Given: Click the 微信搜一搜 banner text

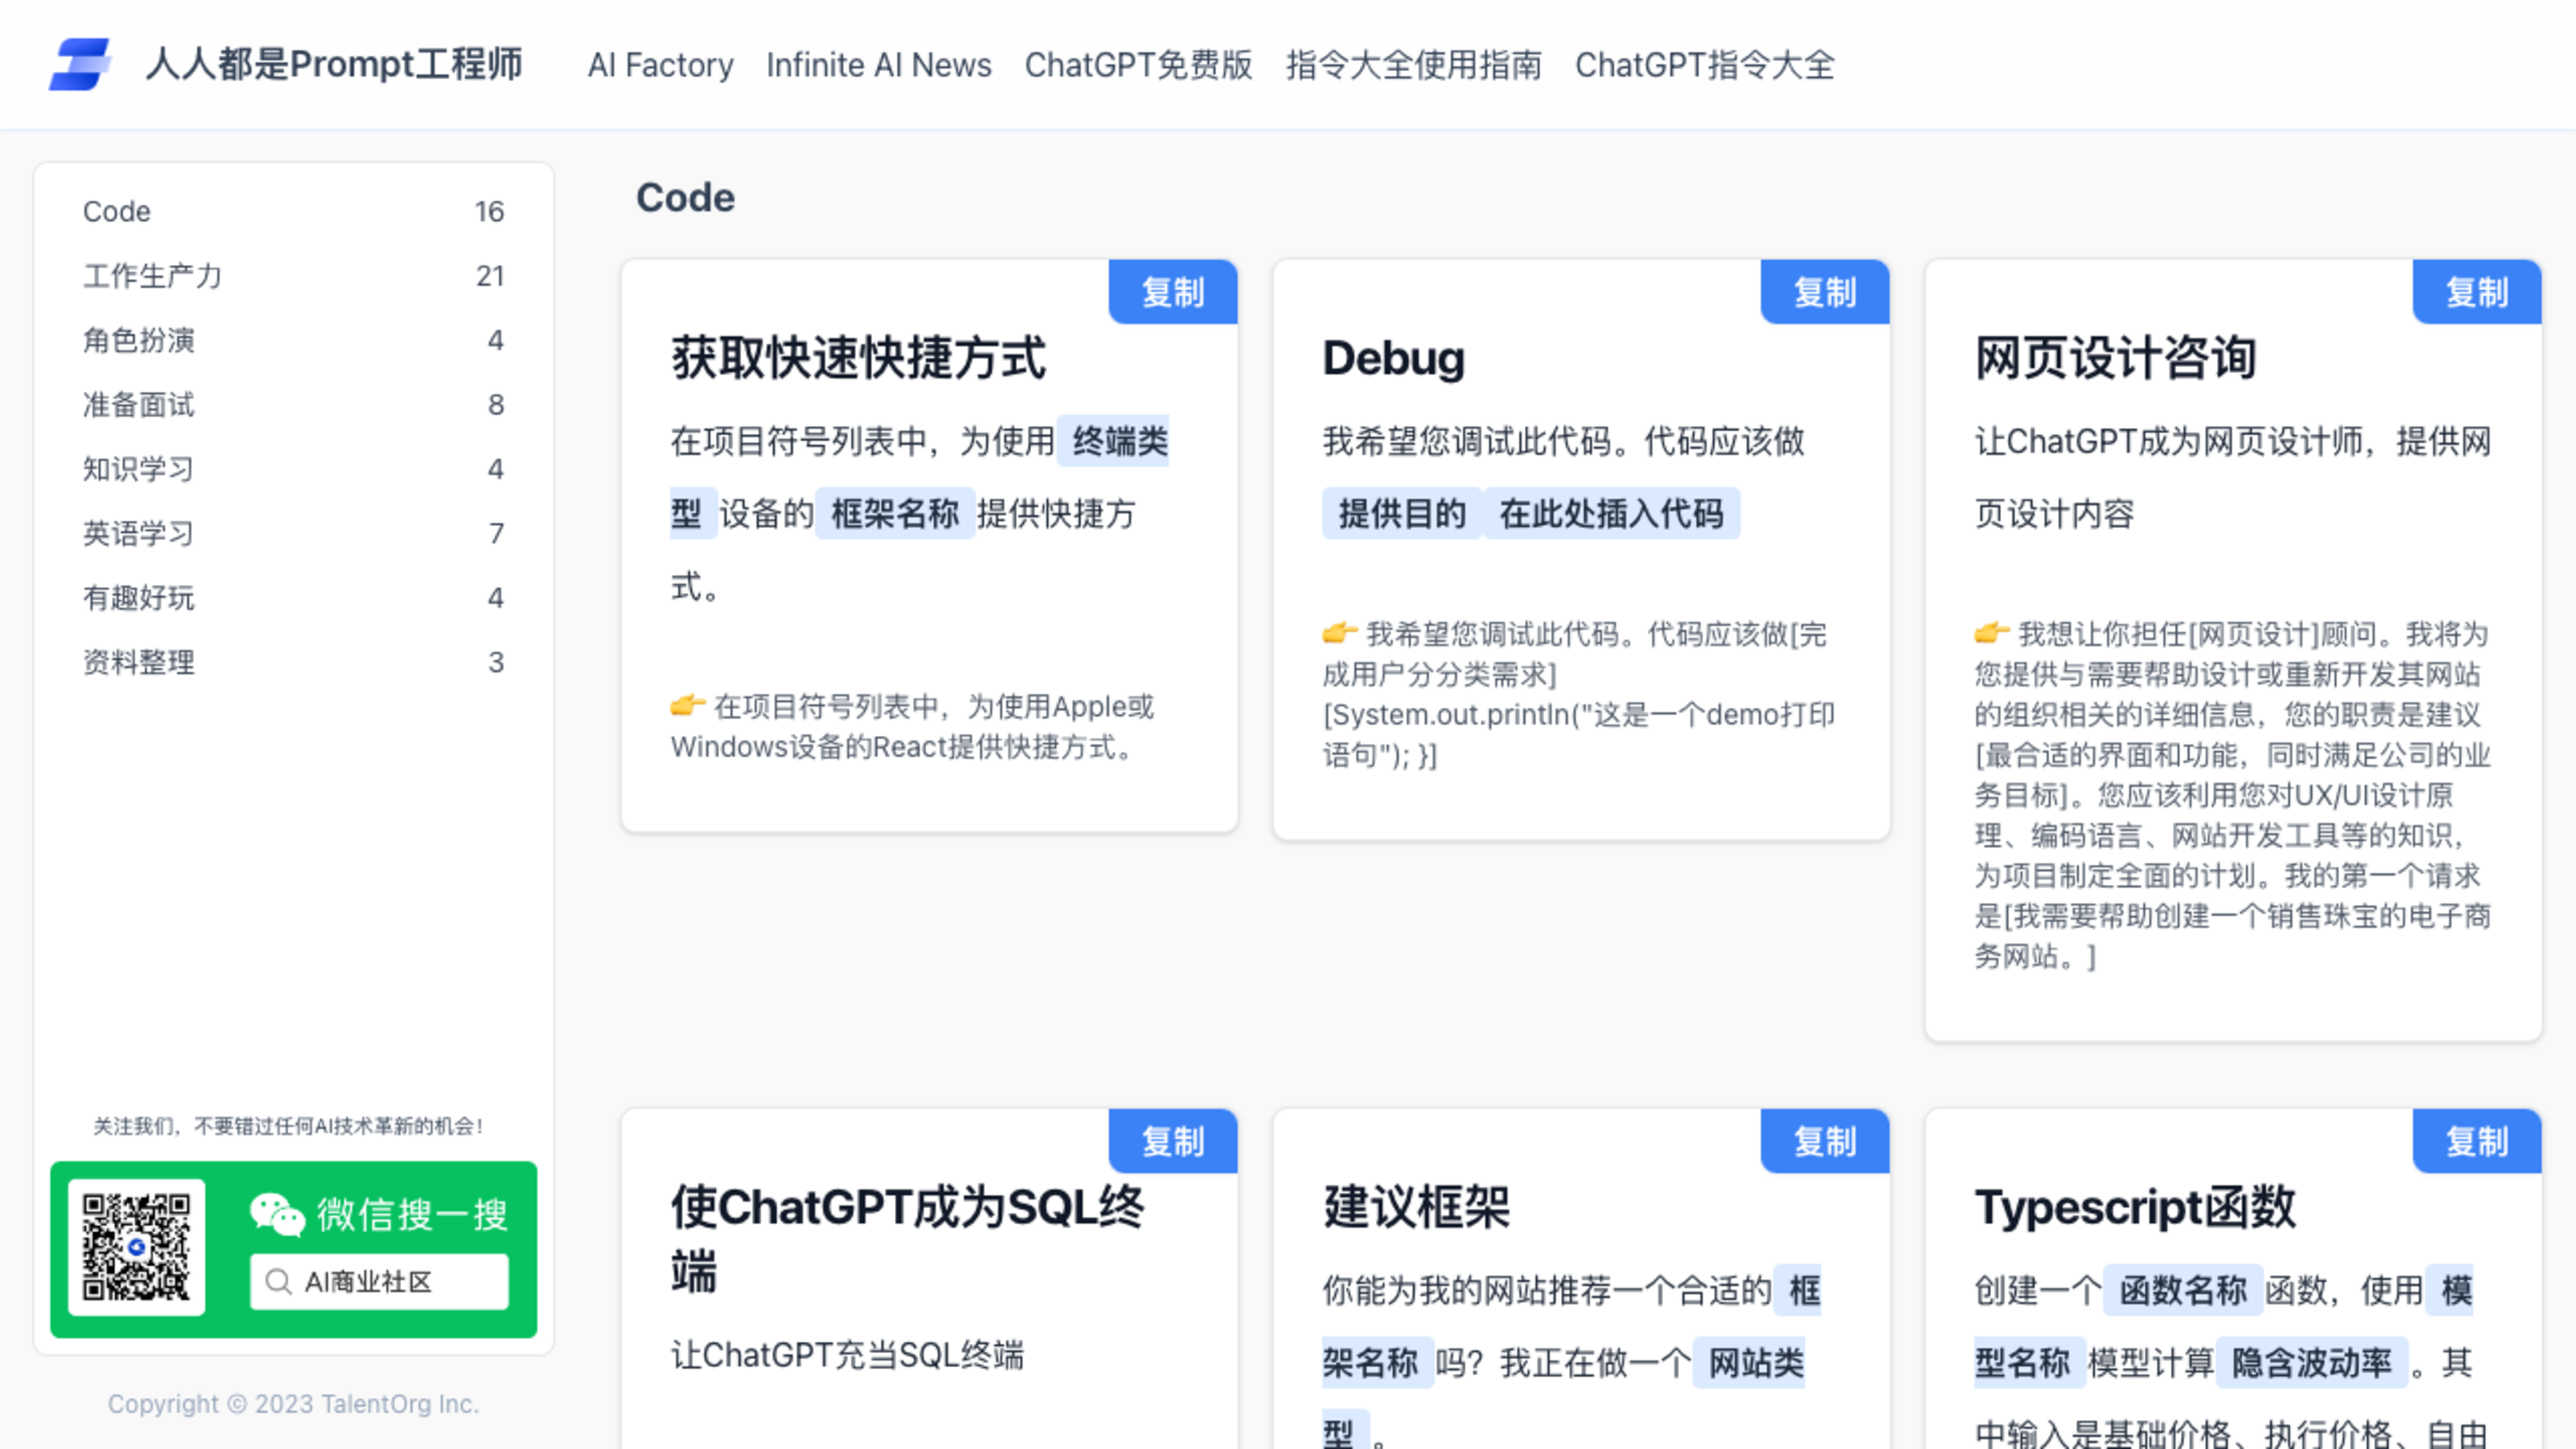Looking at the screenshot, I should coord(413,1214).
